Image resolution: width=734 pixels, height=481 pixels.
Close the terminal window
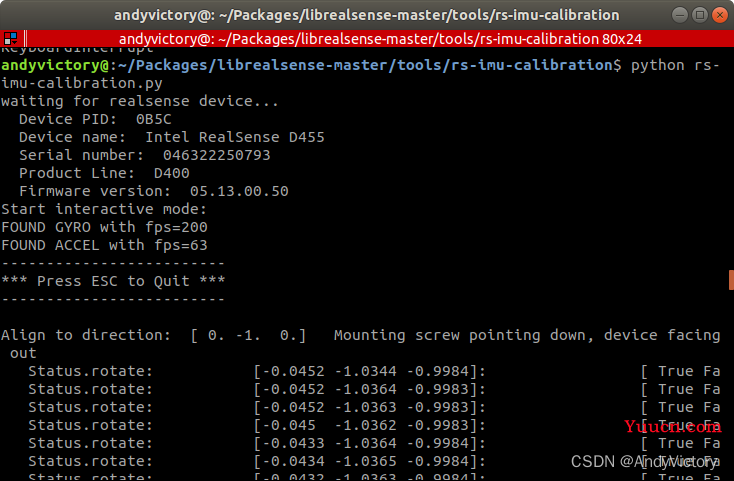pos(719,15)
